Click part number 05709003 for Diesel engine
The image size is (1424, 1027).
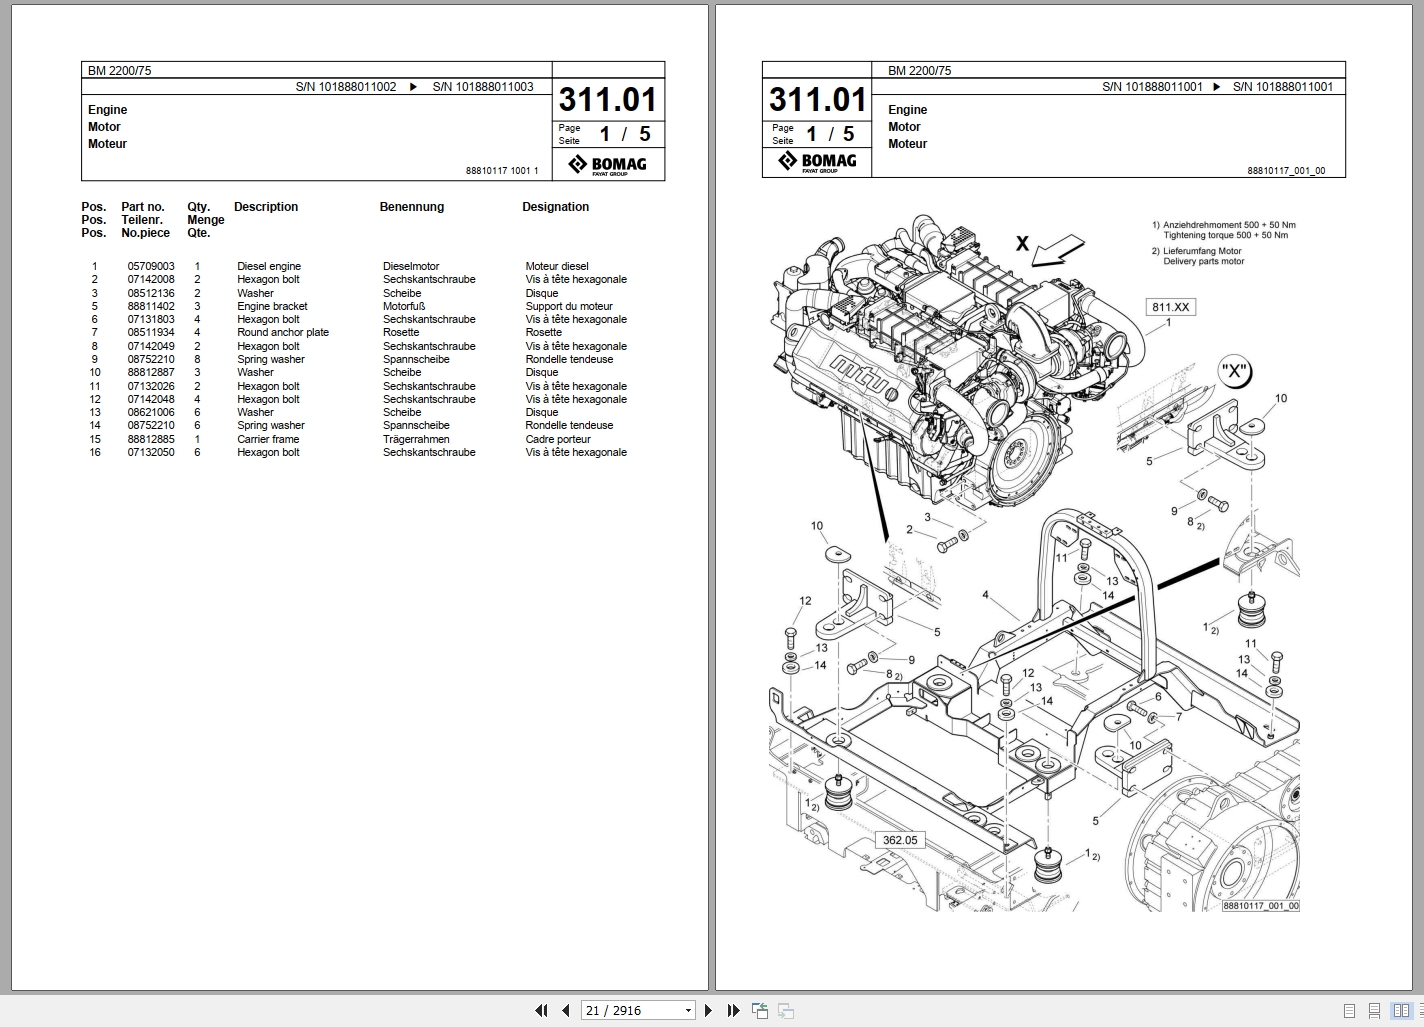coord(151,267)
